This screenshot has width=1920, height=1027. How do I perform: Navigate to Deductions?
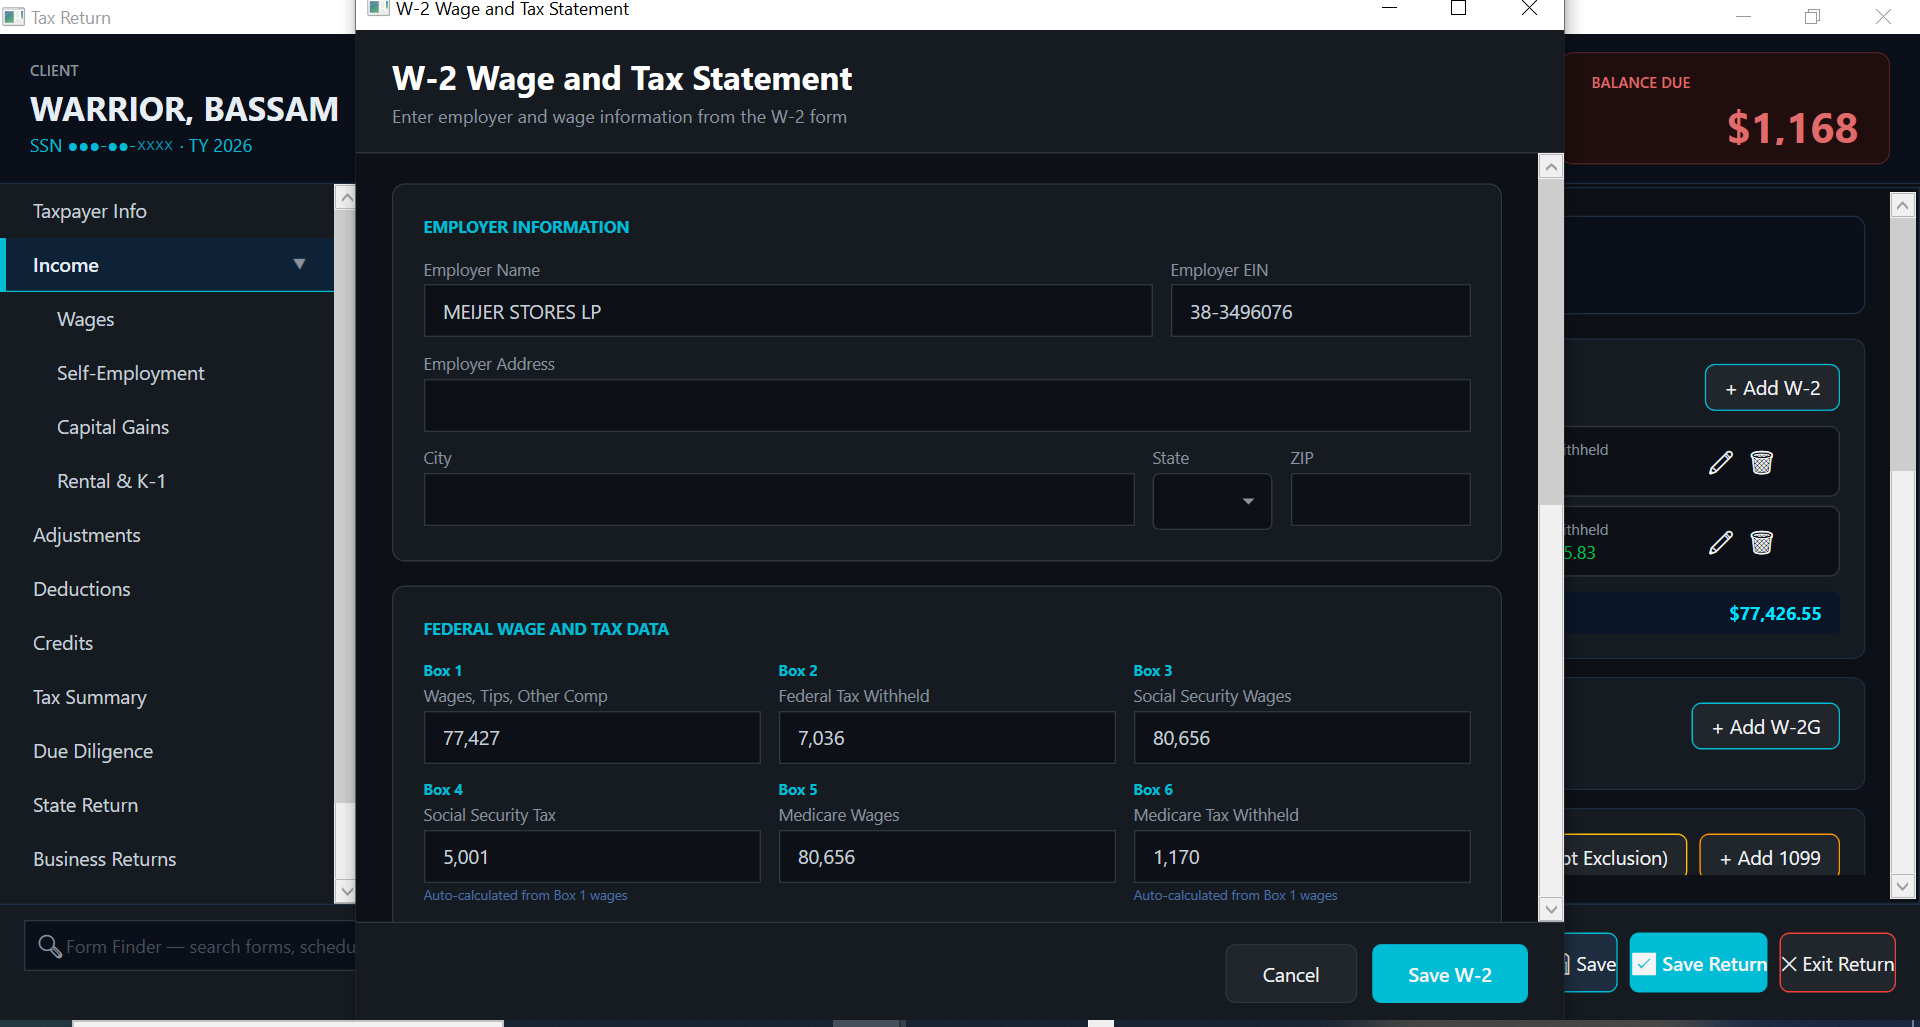[x=168, y=589]
